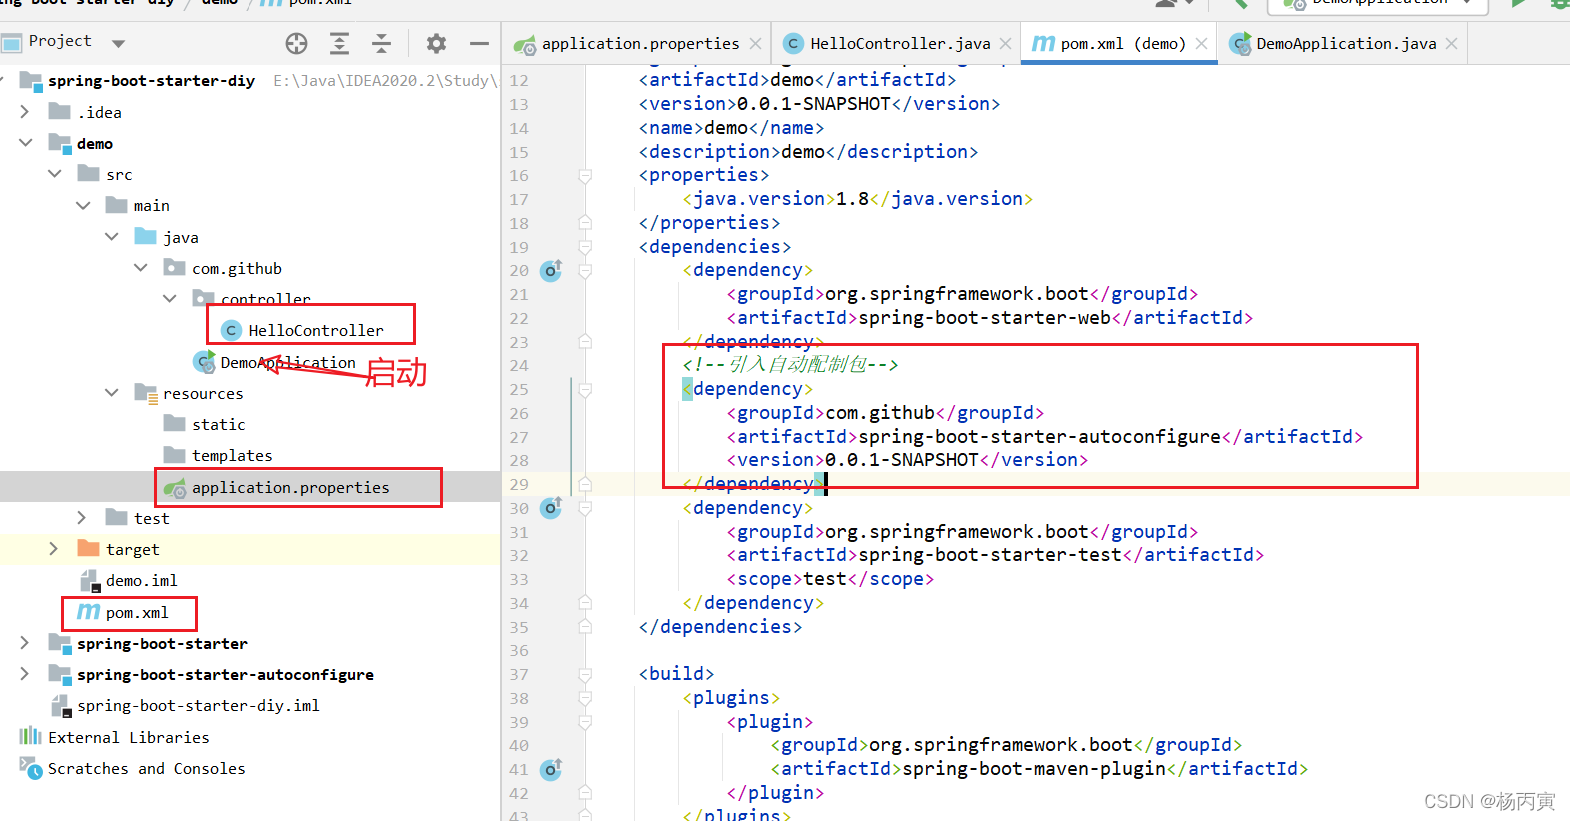Click gutter dependency icon on line 30
This screenshot has width=1570, height=821.
[x=551, y=508]
